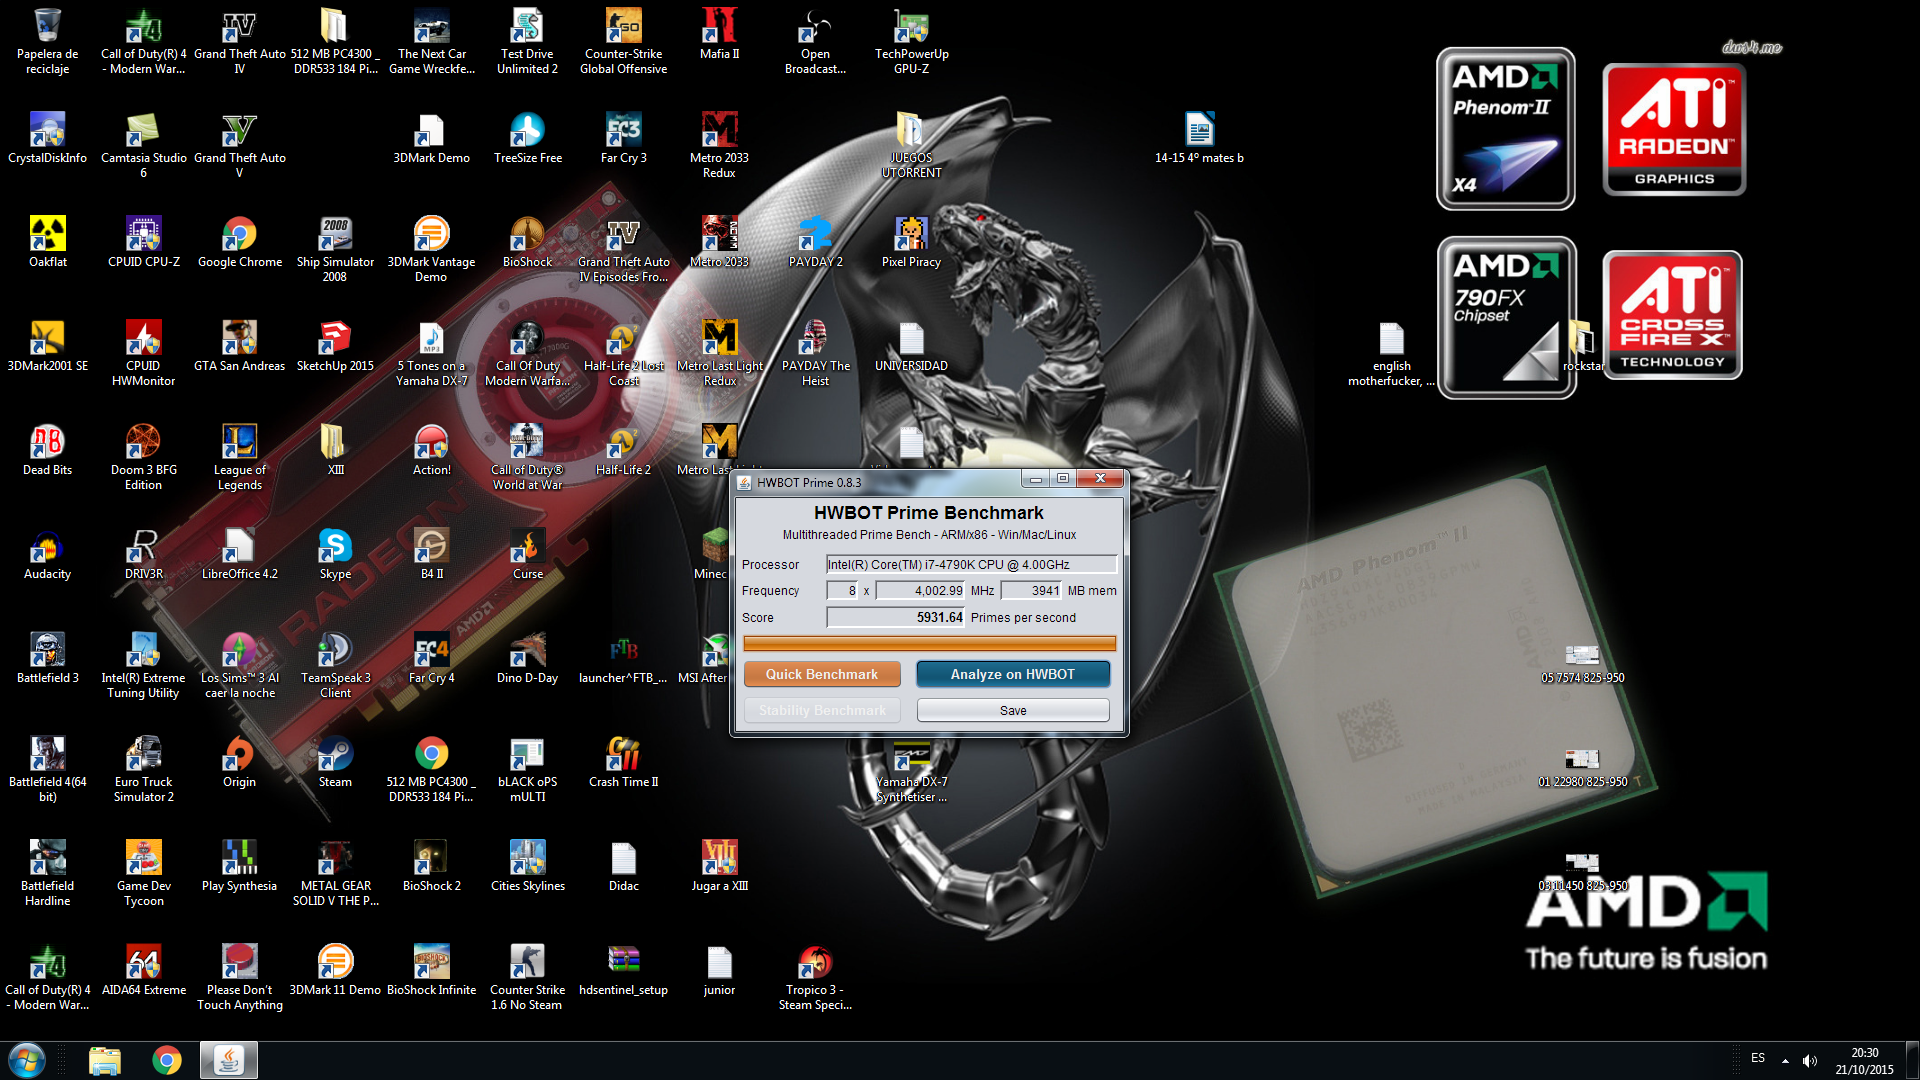Image resolution: width=1920 pixels, height=1080 pixels.
Task: Select the hdsentinel_setup archive icon
Action: click(x=623, y=970)
